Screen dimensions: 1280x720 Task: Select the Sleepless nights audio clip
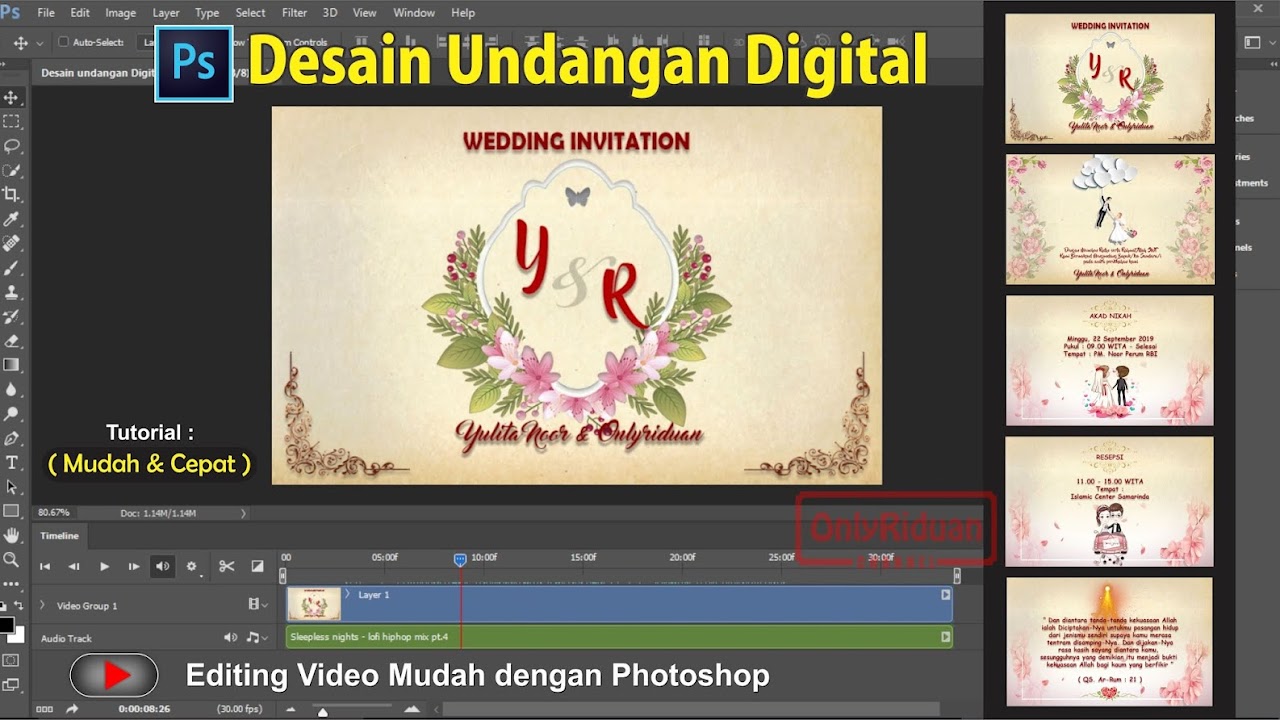pyautogui.click(x=619, y=637)
